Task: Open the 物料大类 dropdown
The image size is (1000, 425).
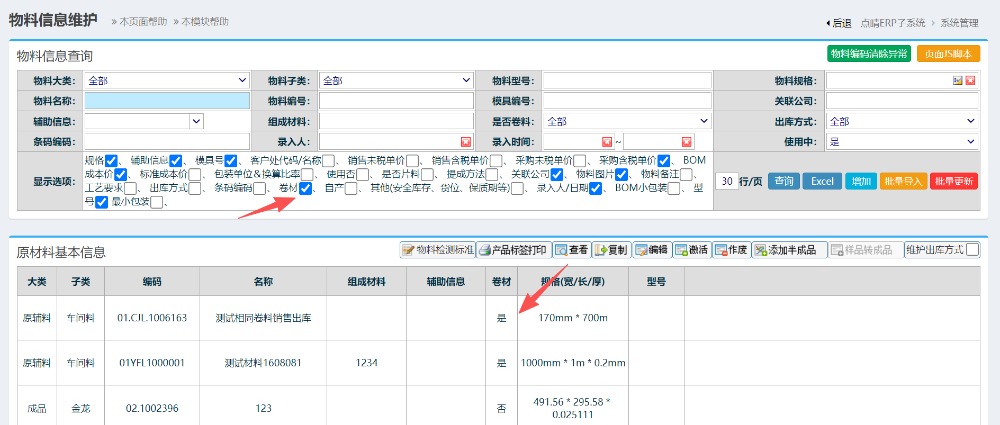Action: click(x=167, y=80)
